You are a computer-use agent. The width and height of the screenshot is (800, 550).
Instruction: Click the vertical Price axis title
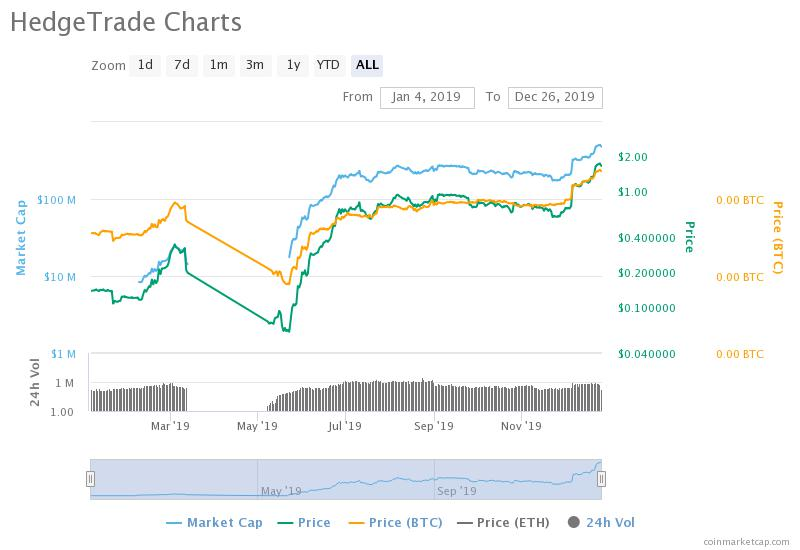coord(689,237)
